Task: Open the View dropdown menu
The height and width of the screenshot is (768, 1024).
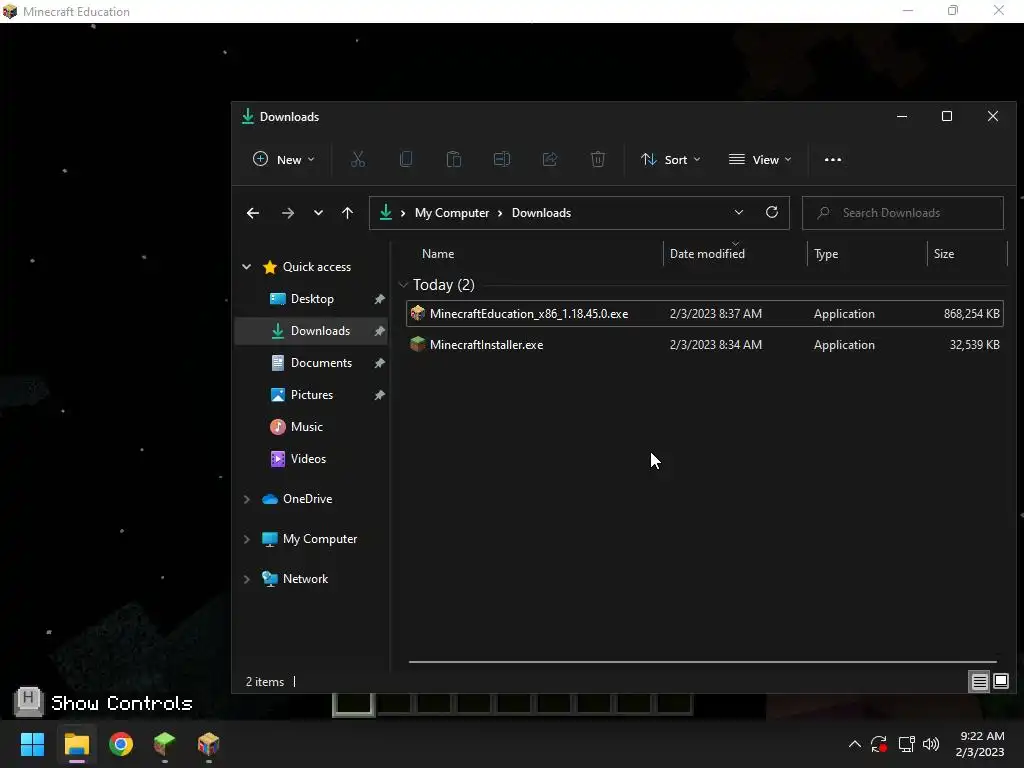Action: [760, 159]
